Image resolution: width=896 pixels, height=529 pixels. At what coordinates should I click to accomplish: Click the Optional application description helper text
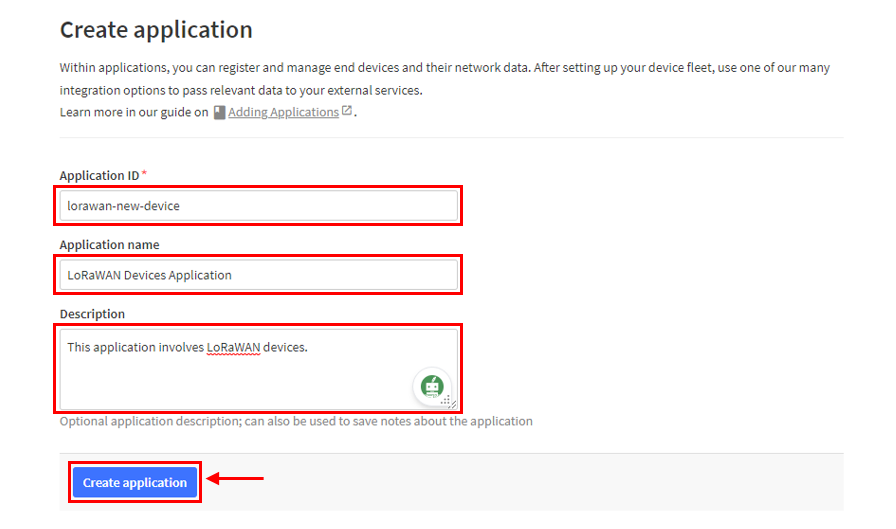296,421
